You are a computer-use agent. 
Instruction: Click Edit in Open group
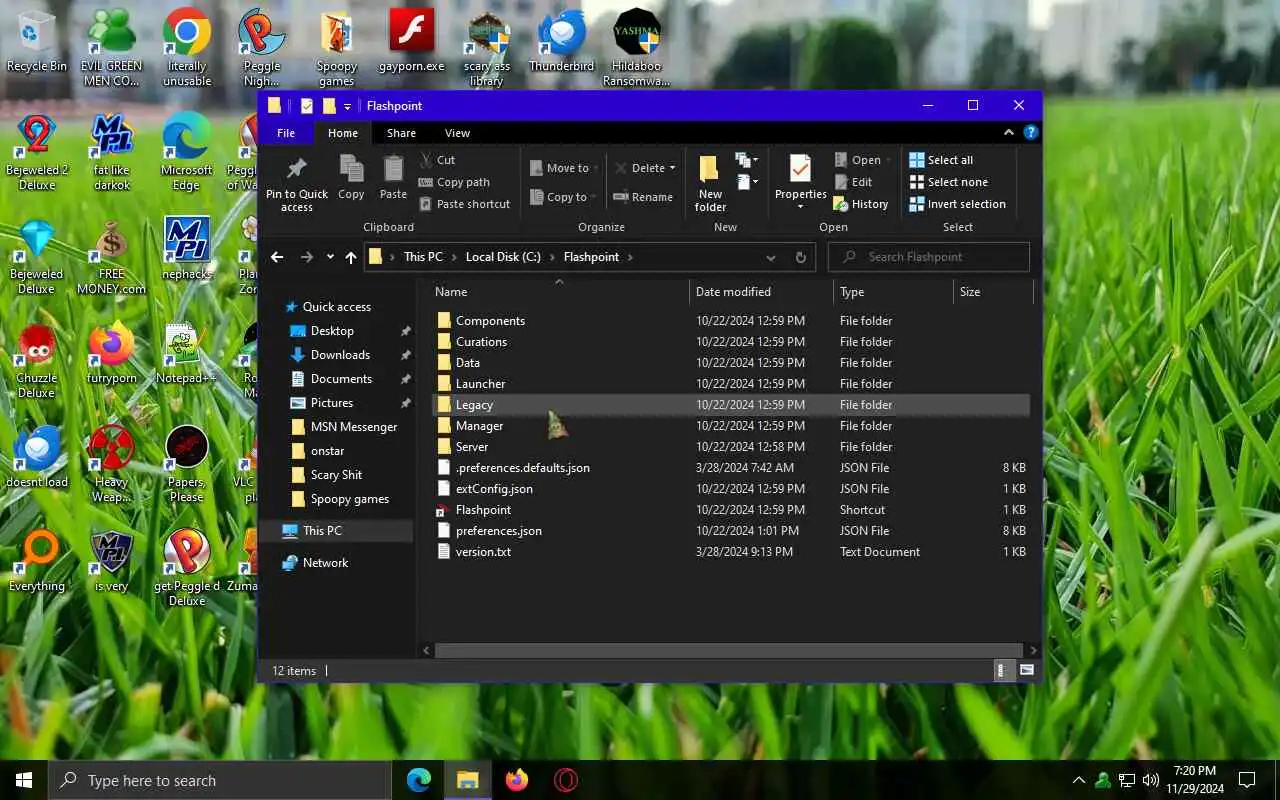pos(853,182)
